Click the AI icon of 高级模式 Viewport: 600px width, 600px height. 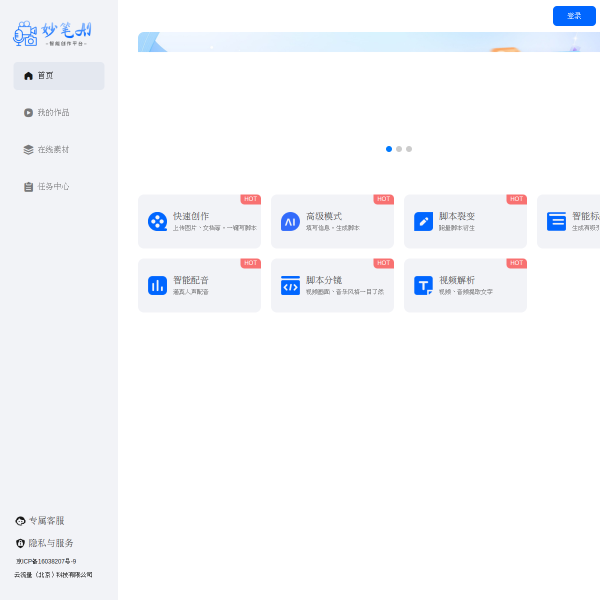tap(290, 221)
